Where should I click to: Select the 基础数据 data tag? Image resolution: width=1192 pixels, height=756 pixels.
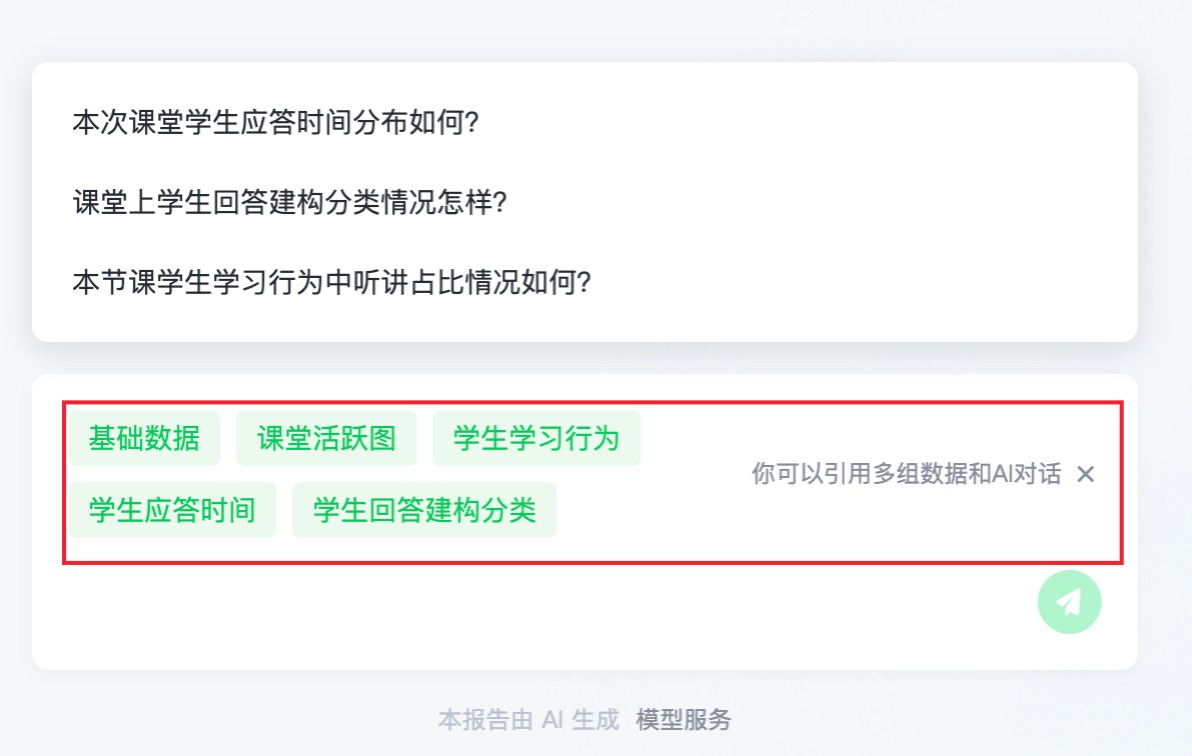coord(144,438)
